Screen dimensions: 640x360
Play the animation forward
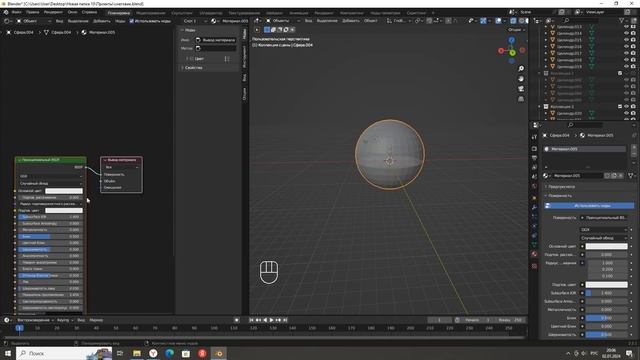pos(271,320)
